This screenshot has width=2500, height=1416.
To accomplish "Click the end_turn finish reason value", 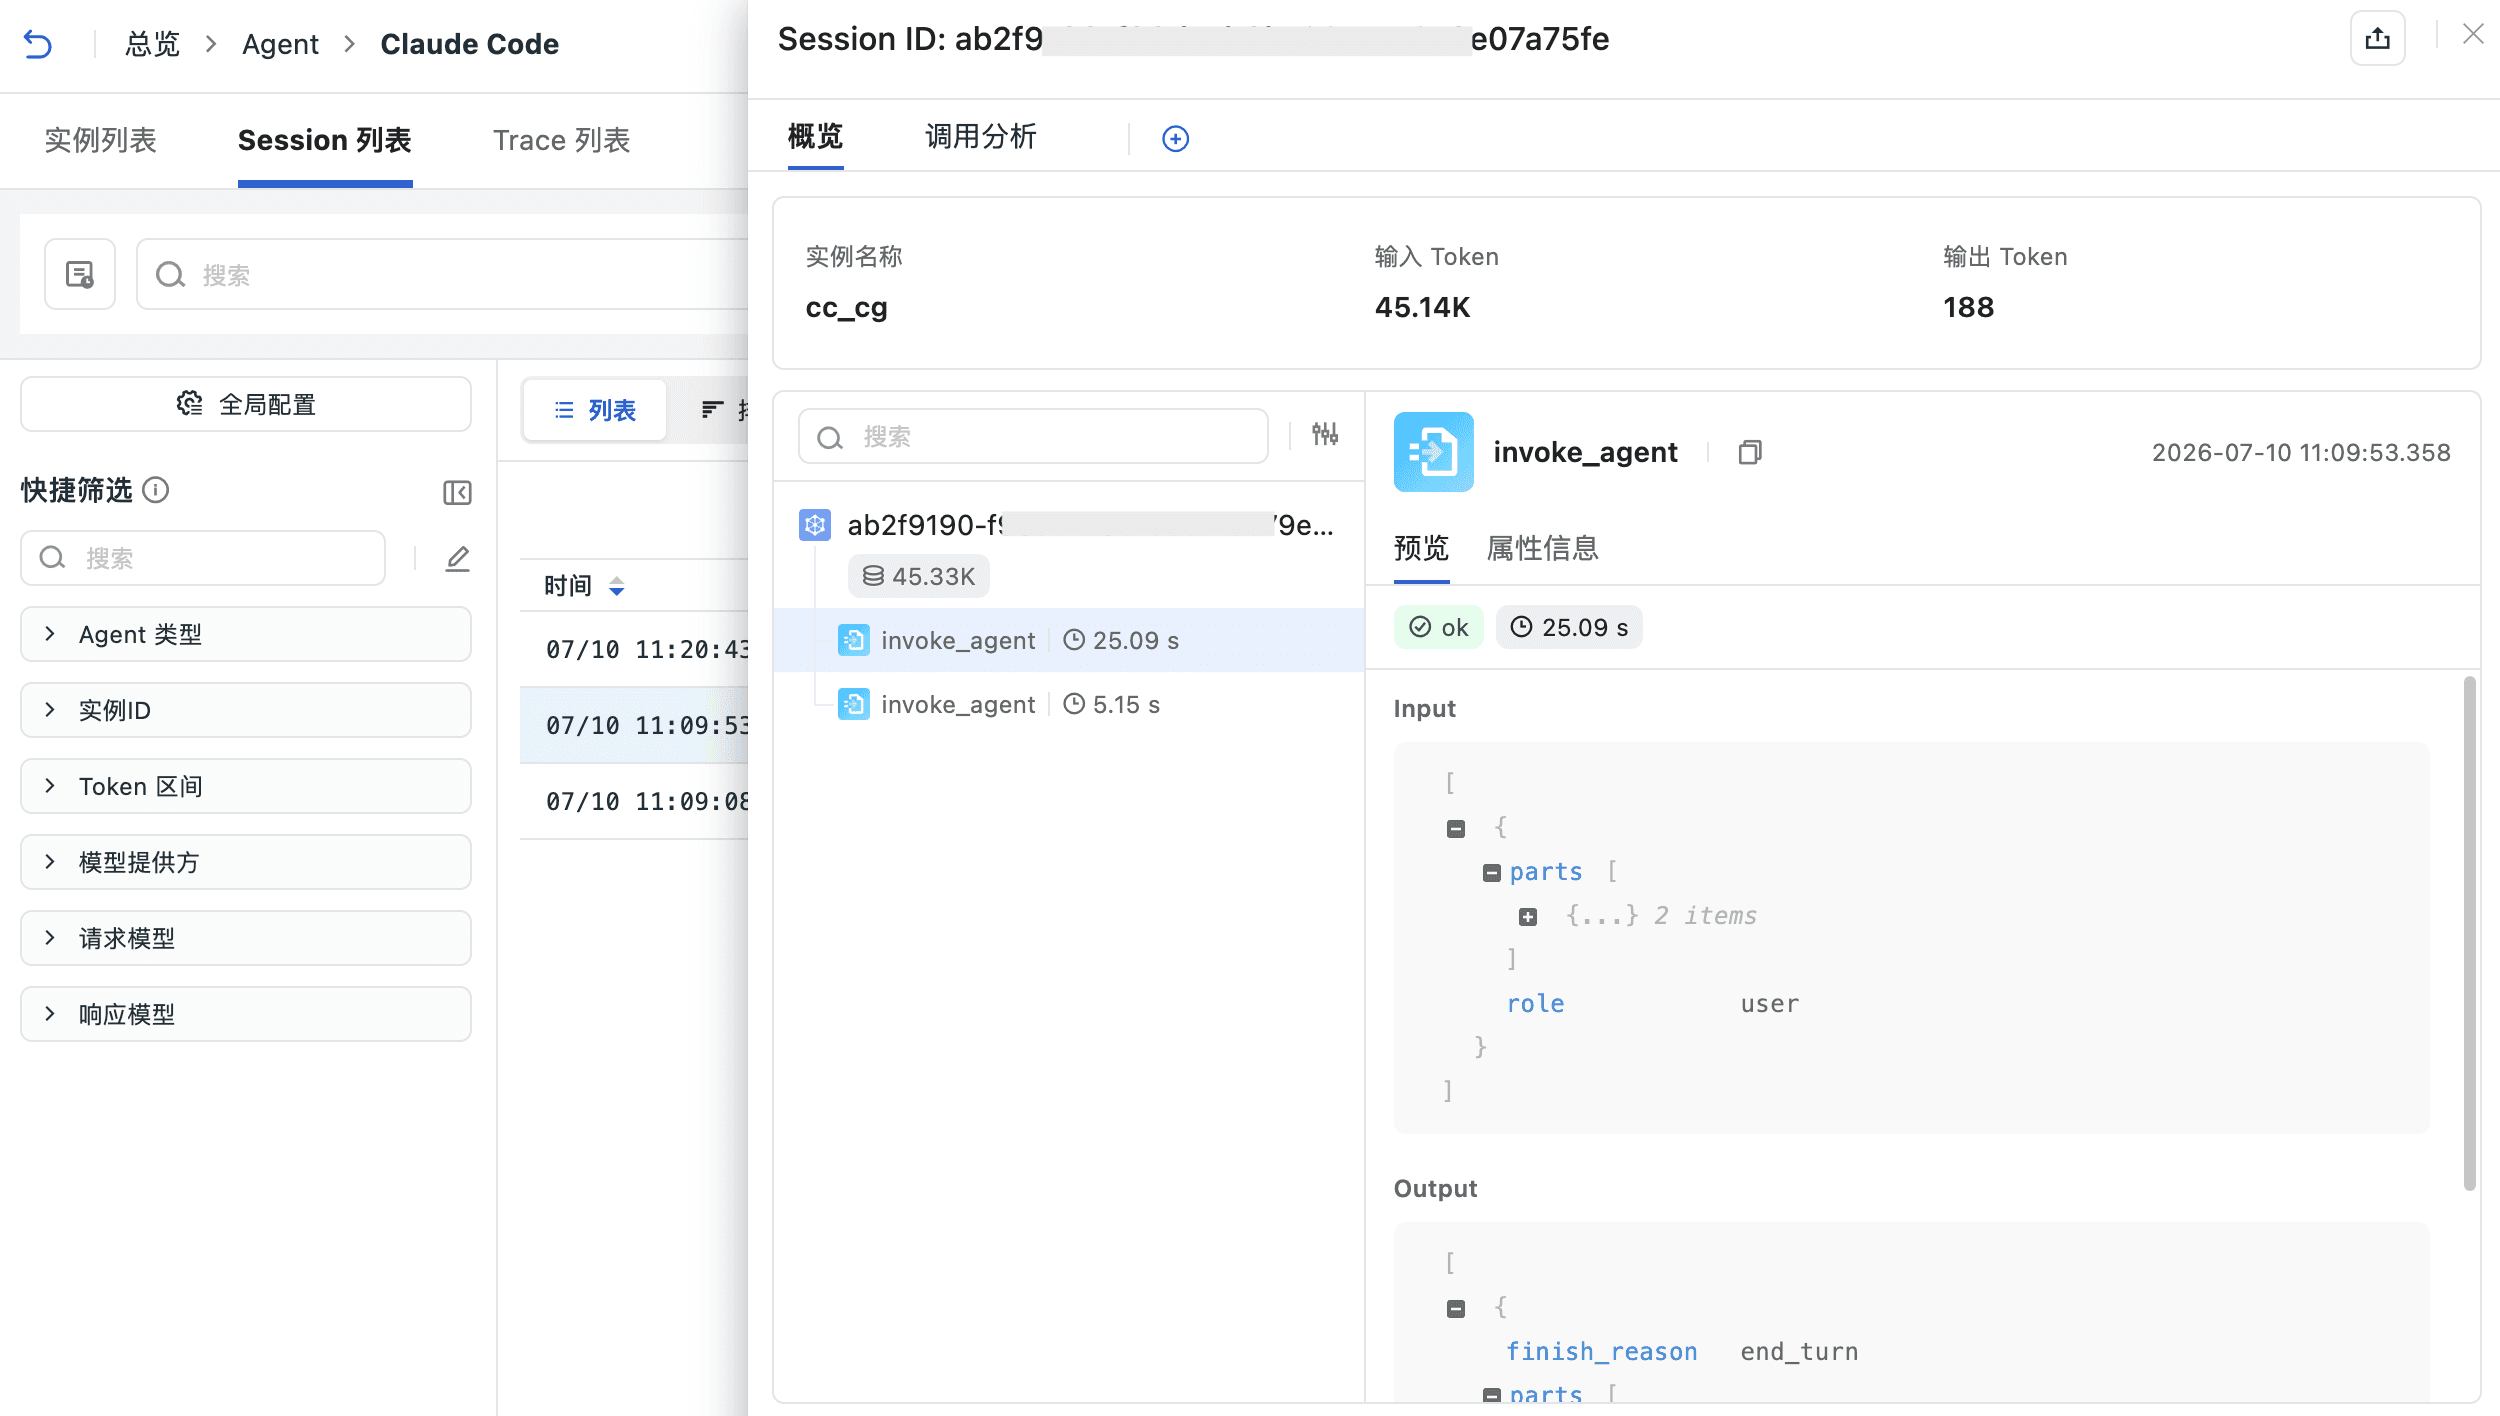I will 1799,1352.
